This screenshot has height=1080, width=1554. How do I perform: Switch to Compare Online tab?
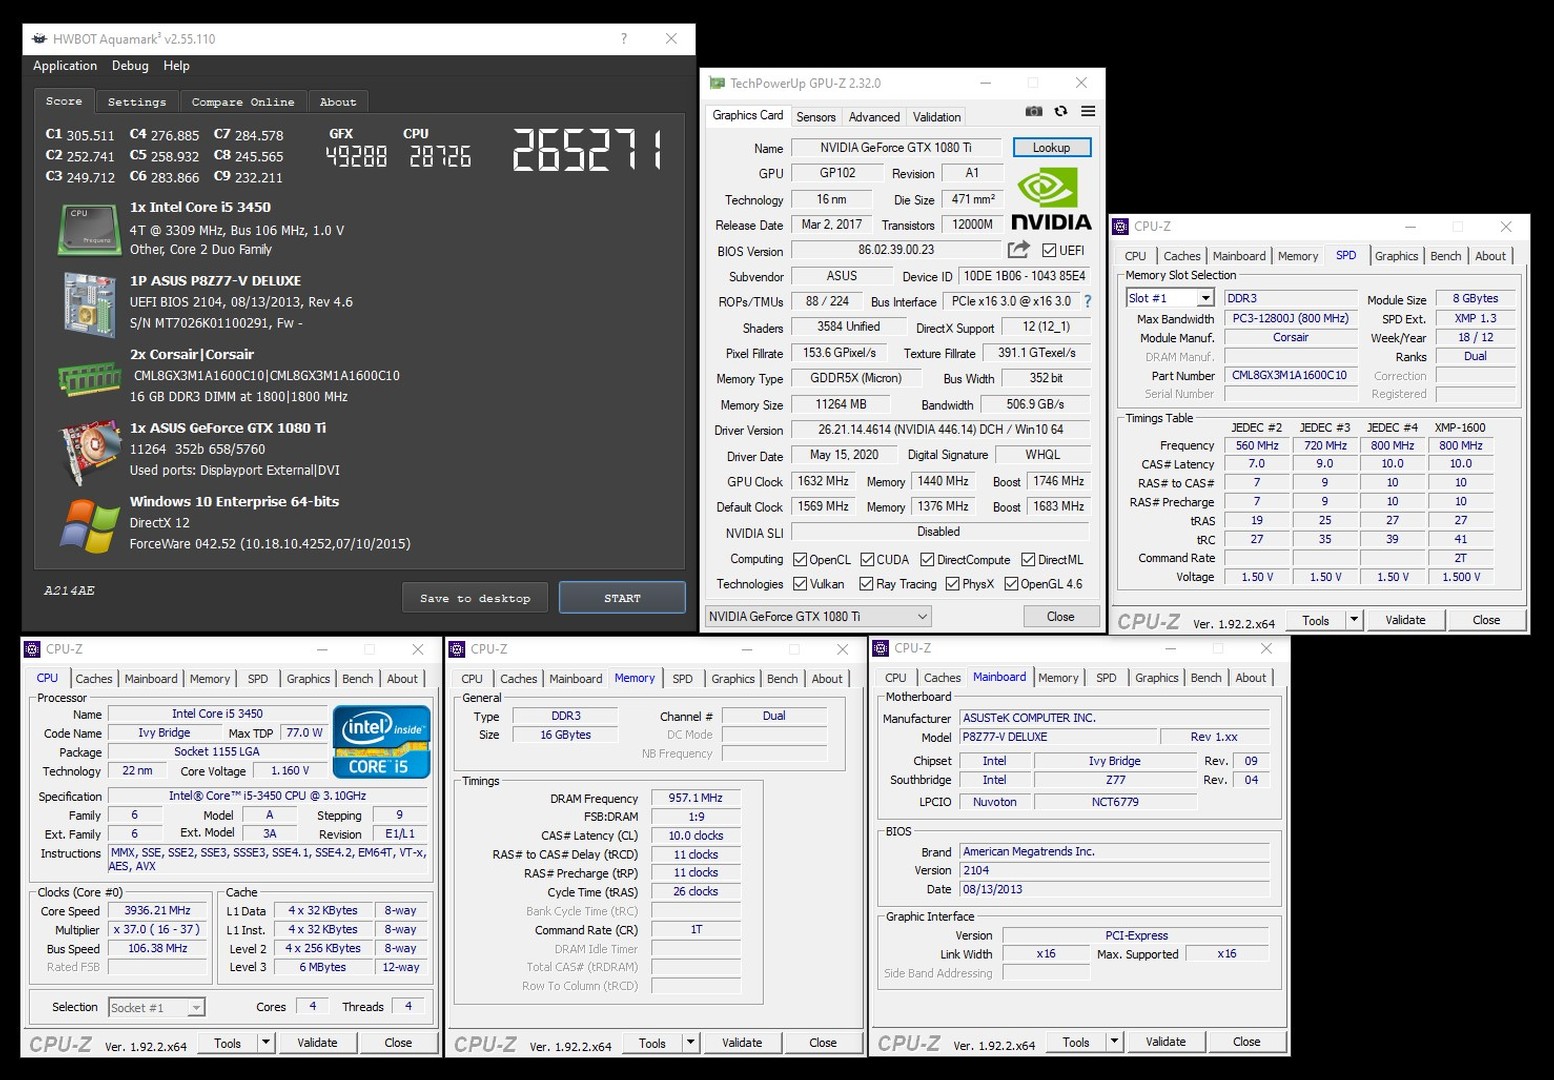click(243, 102)
